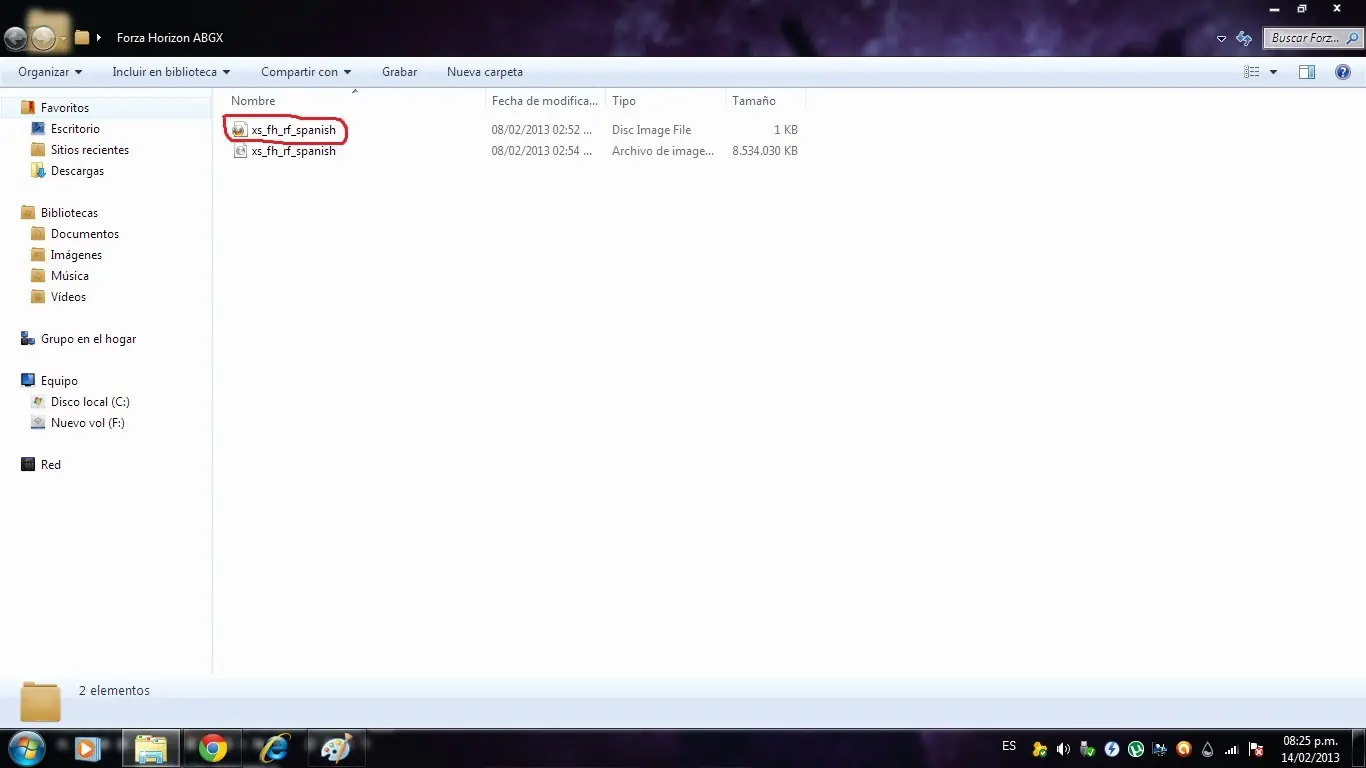This screenshot has height=768, width=1366.
Task: Navigate back with the back arrow
Action: 16,39
